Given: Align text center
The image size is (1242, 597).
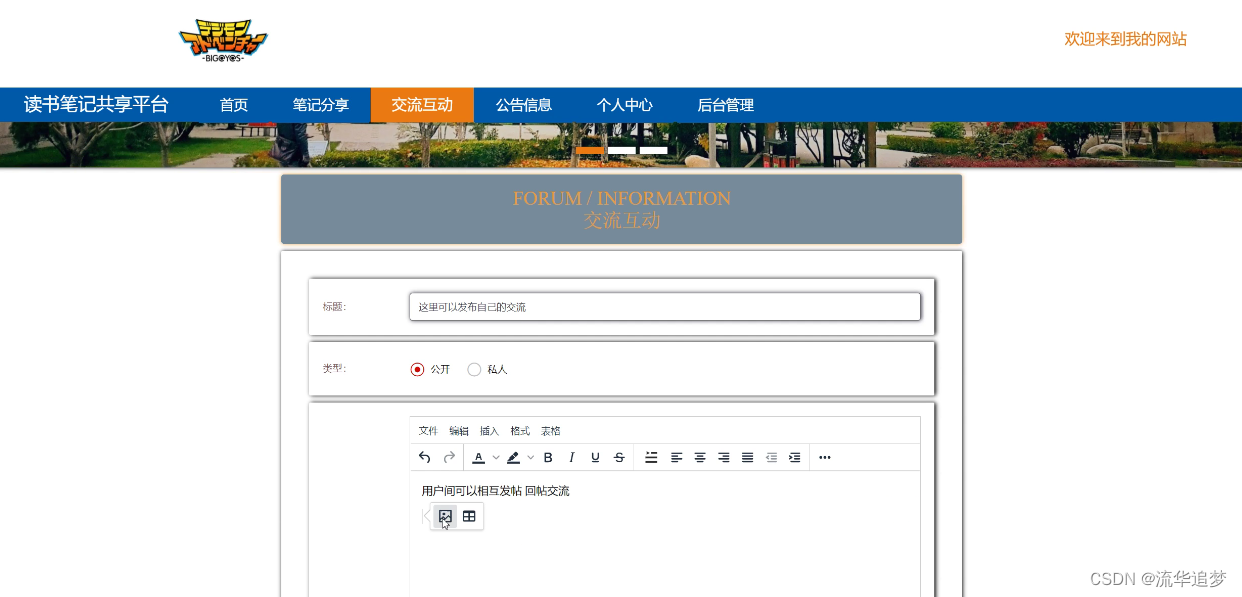Looking at the screenshot, I should tap(700, 458).
